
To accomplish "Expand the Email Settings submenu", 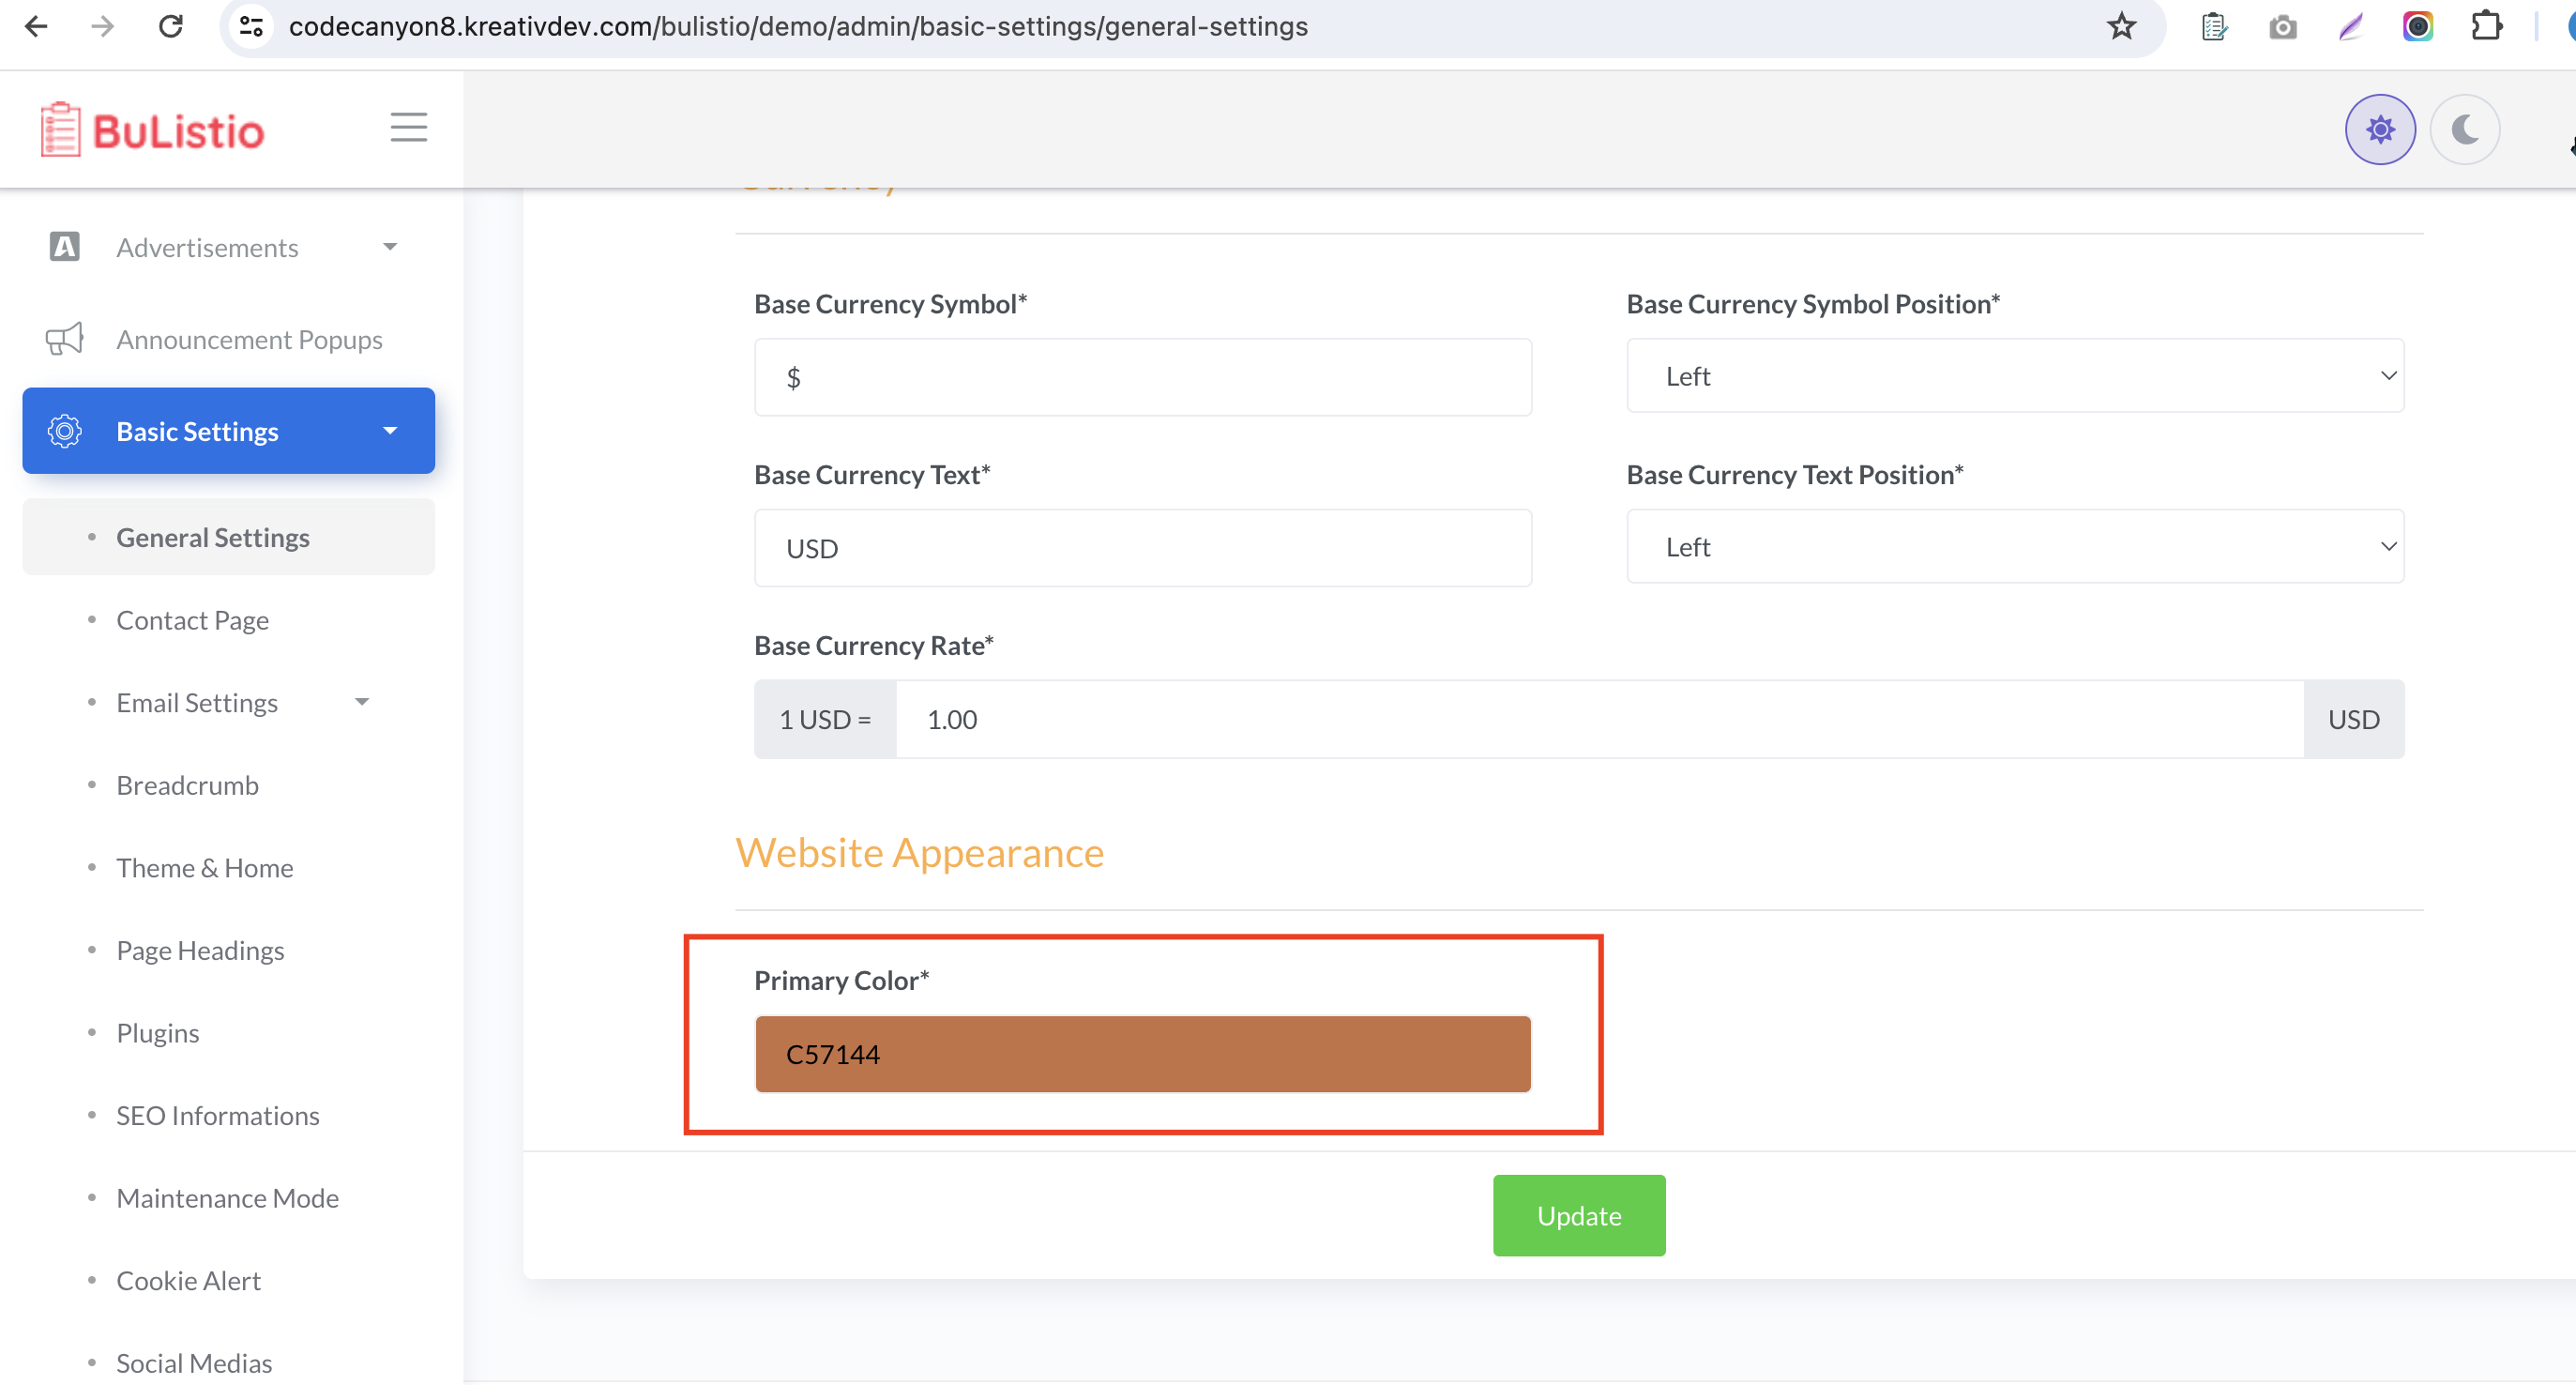I will click(362, 702).
